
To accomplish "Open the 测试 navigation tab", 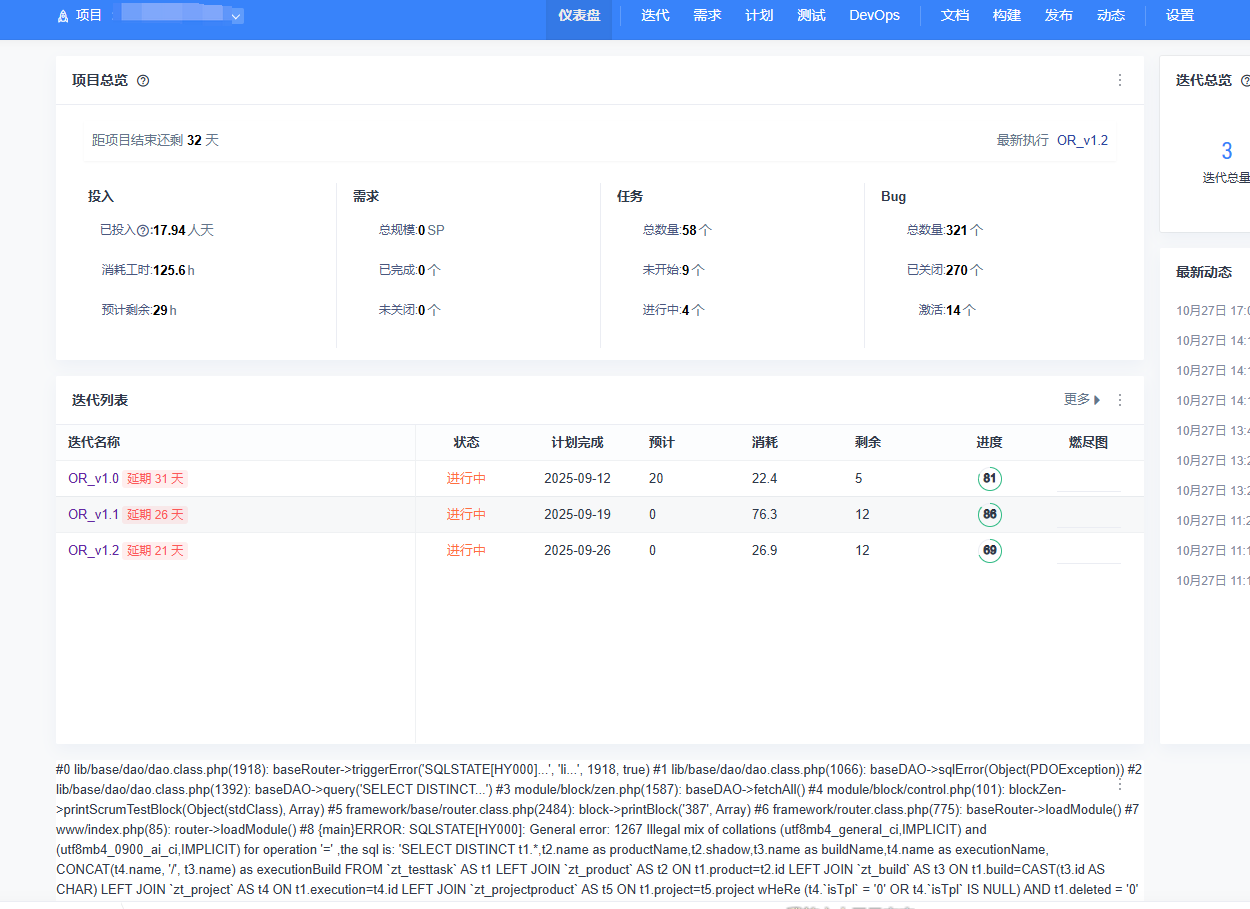I will (x=811, y=16).
